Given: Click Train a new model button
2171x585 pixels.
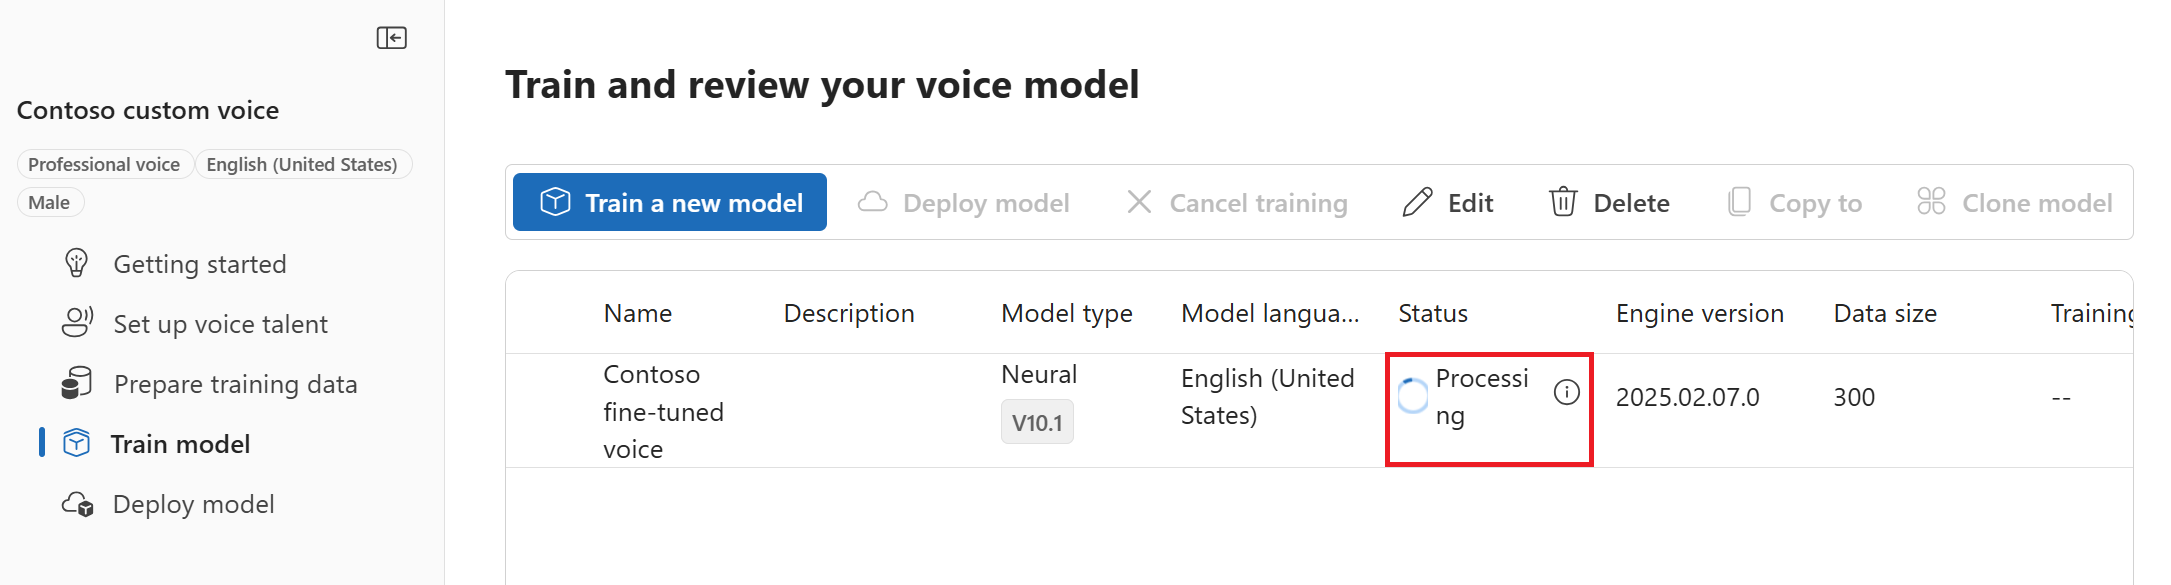Looking at the screenshot, I should (x=670, y=202).
